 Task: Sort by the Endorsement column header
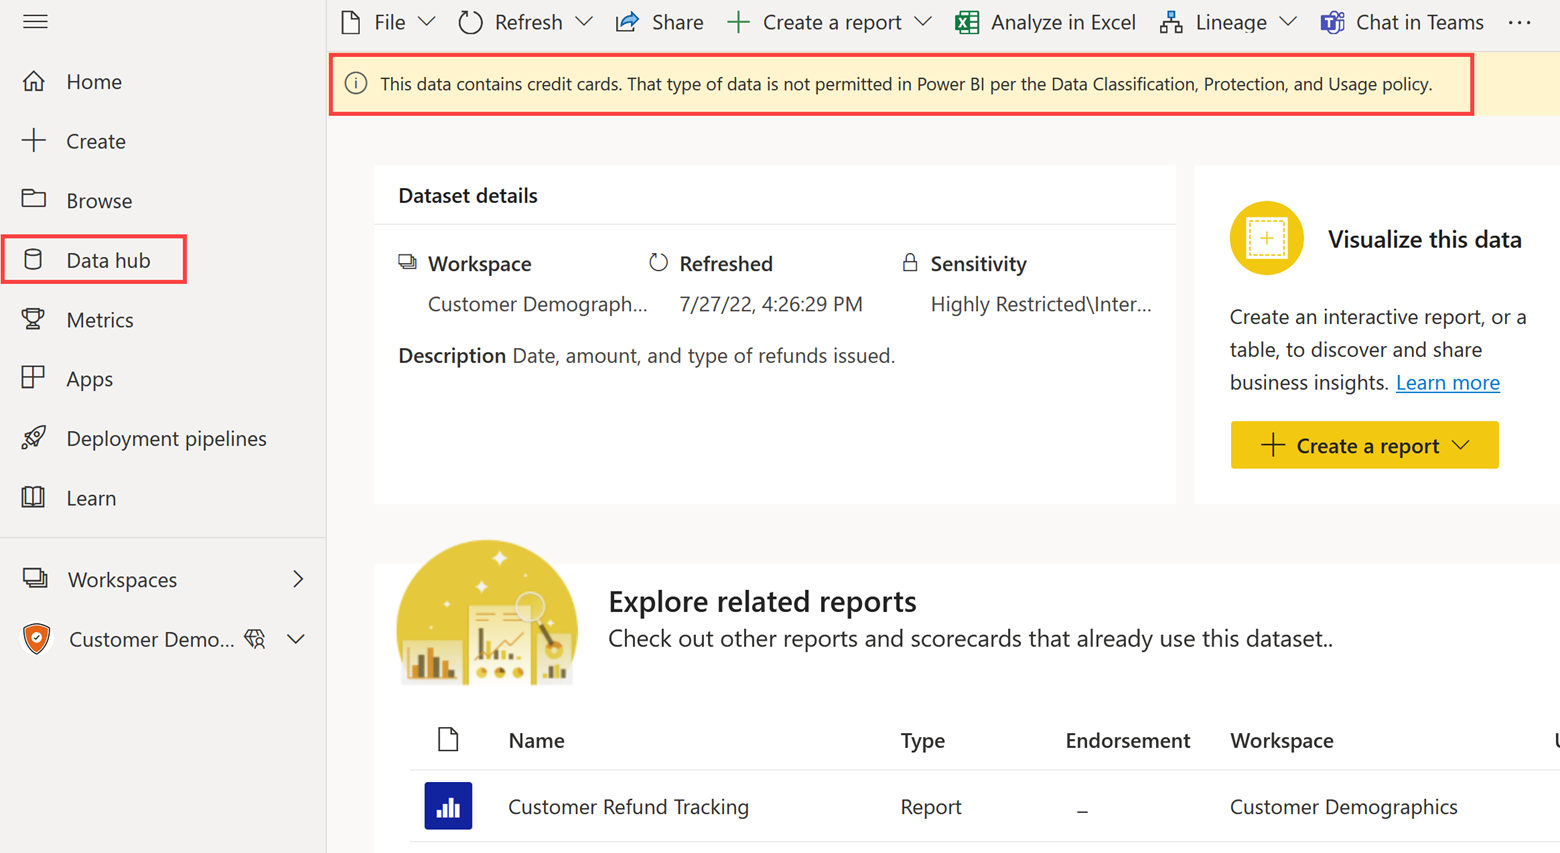click(1127, 740)
